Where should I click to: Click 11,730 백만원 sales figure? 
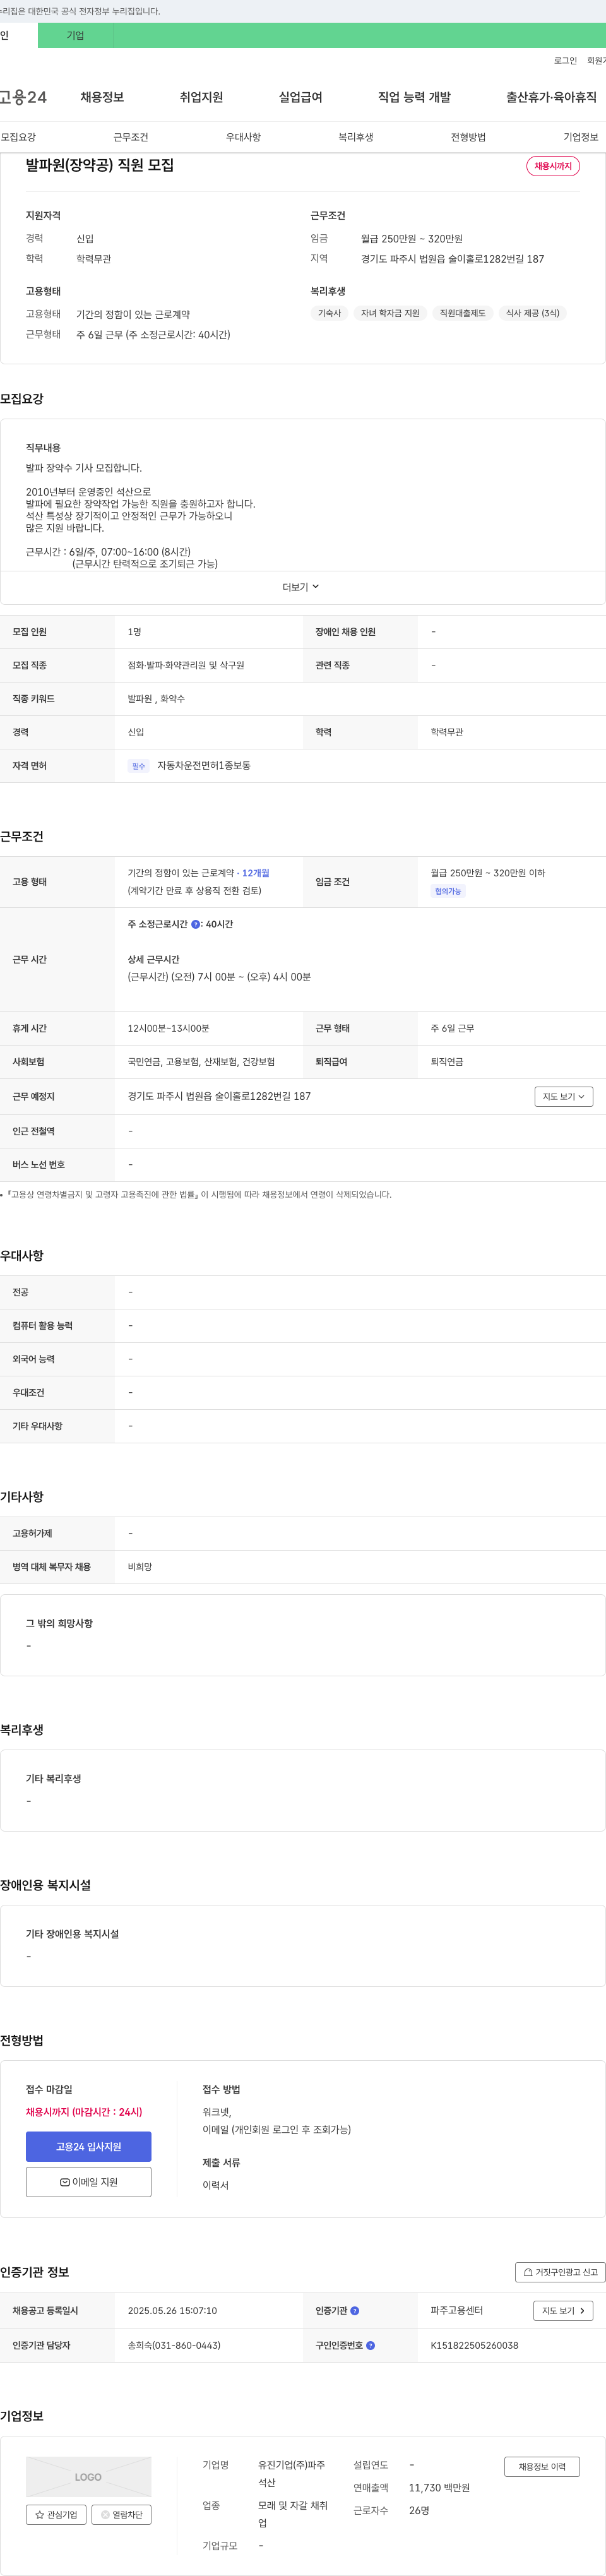(439, 2488)
